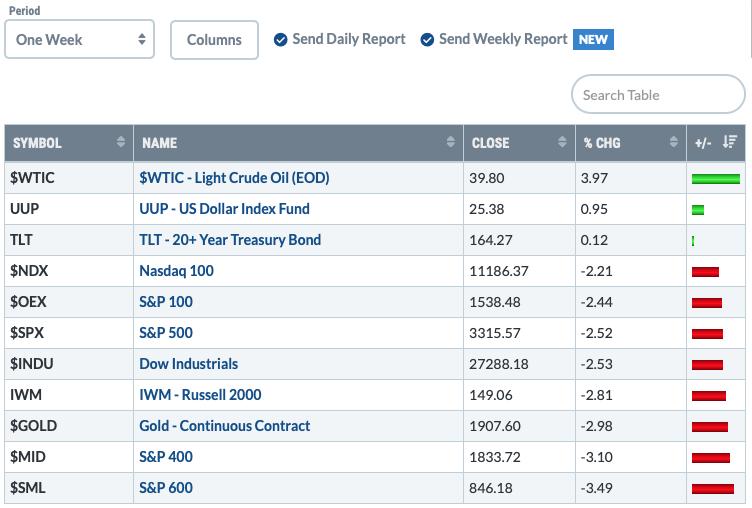Click the small green bar for UUP
Image resolution: width=752 pixels, height=508 pixels.
point(698,210)
